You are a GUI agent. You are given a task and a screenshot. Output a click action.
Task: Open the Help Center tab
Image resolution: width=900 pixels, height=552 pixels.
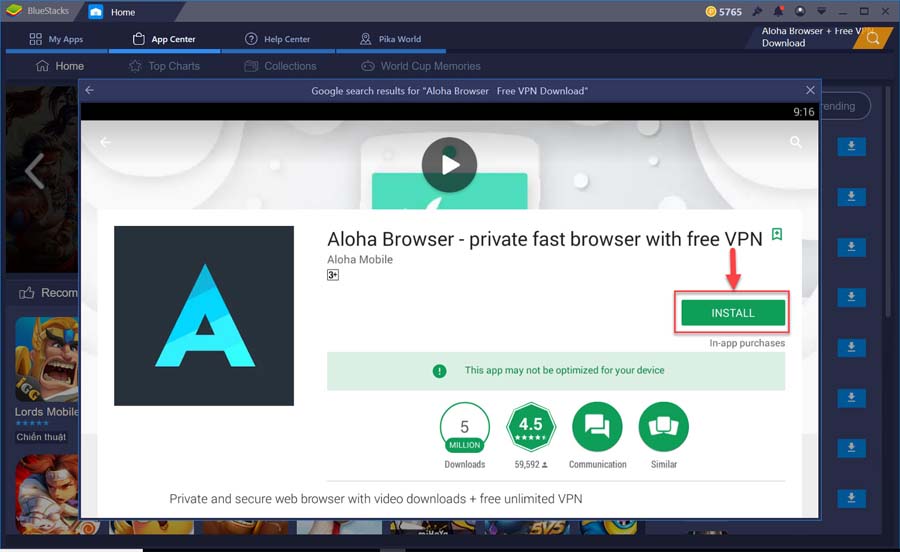278,39
